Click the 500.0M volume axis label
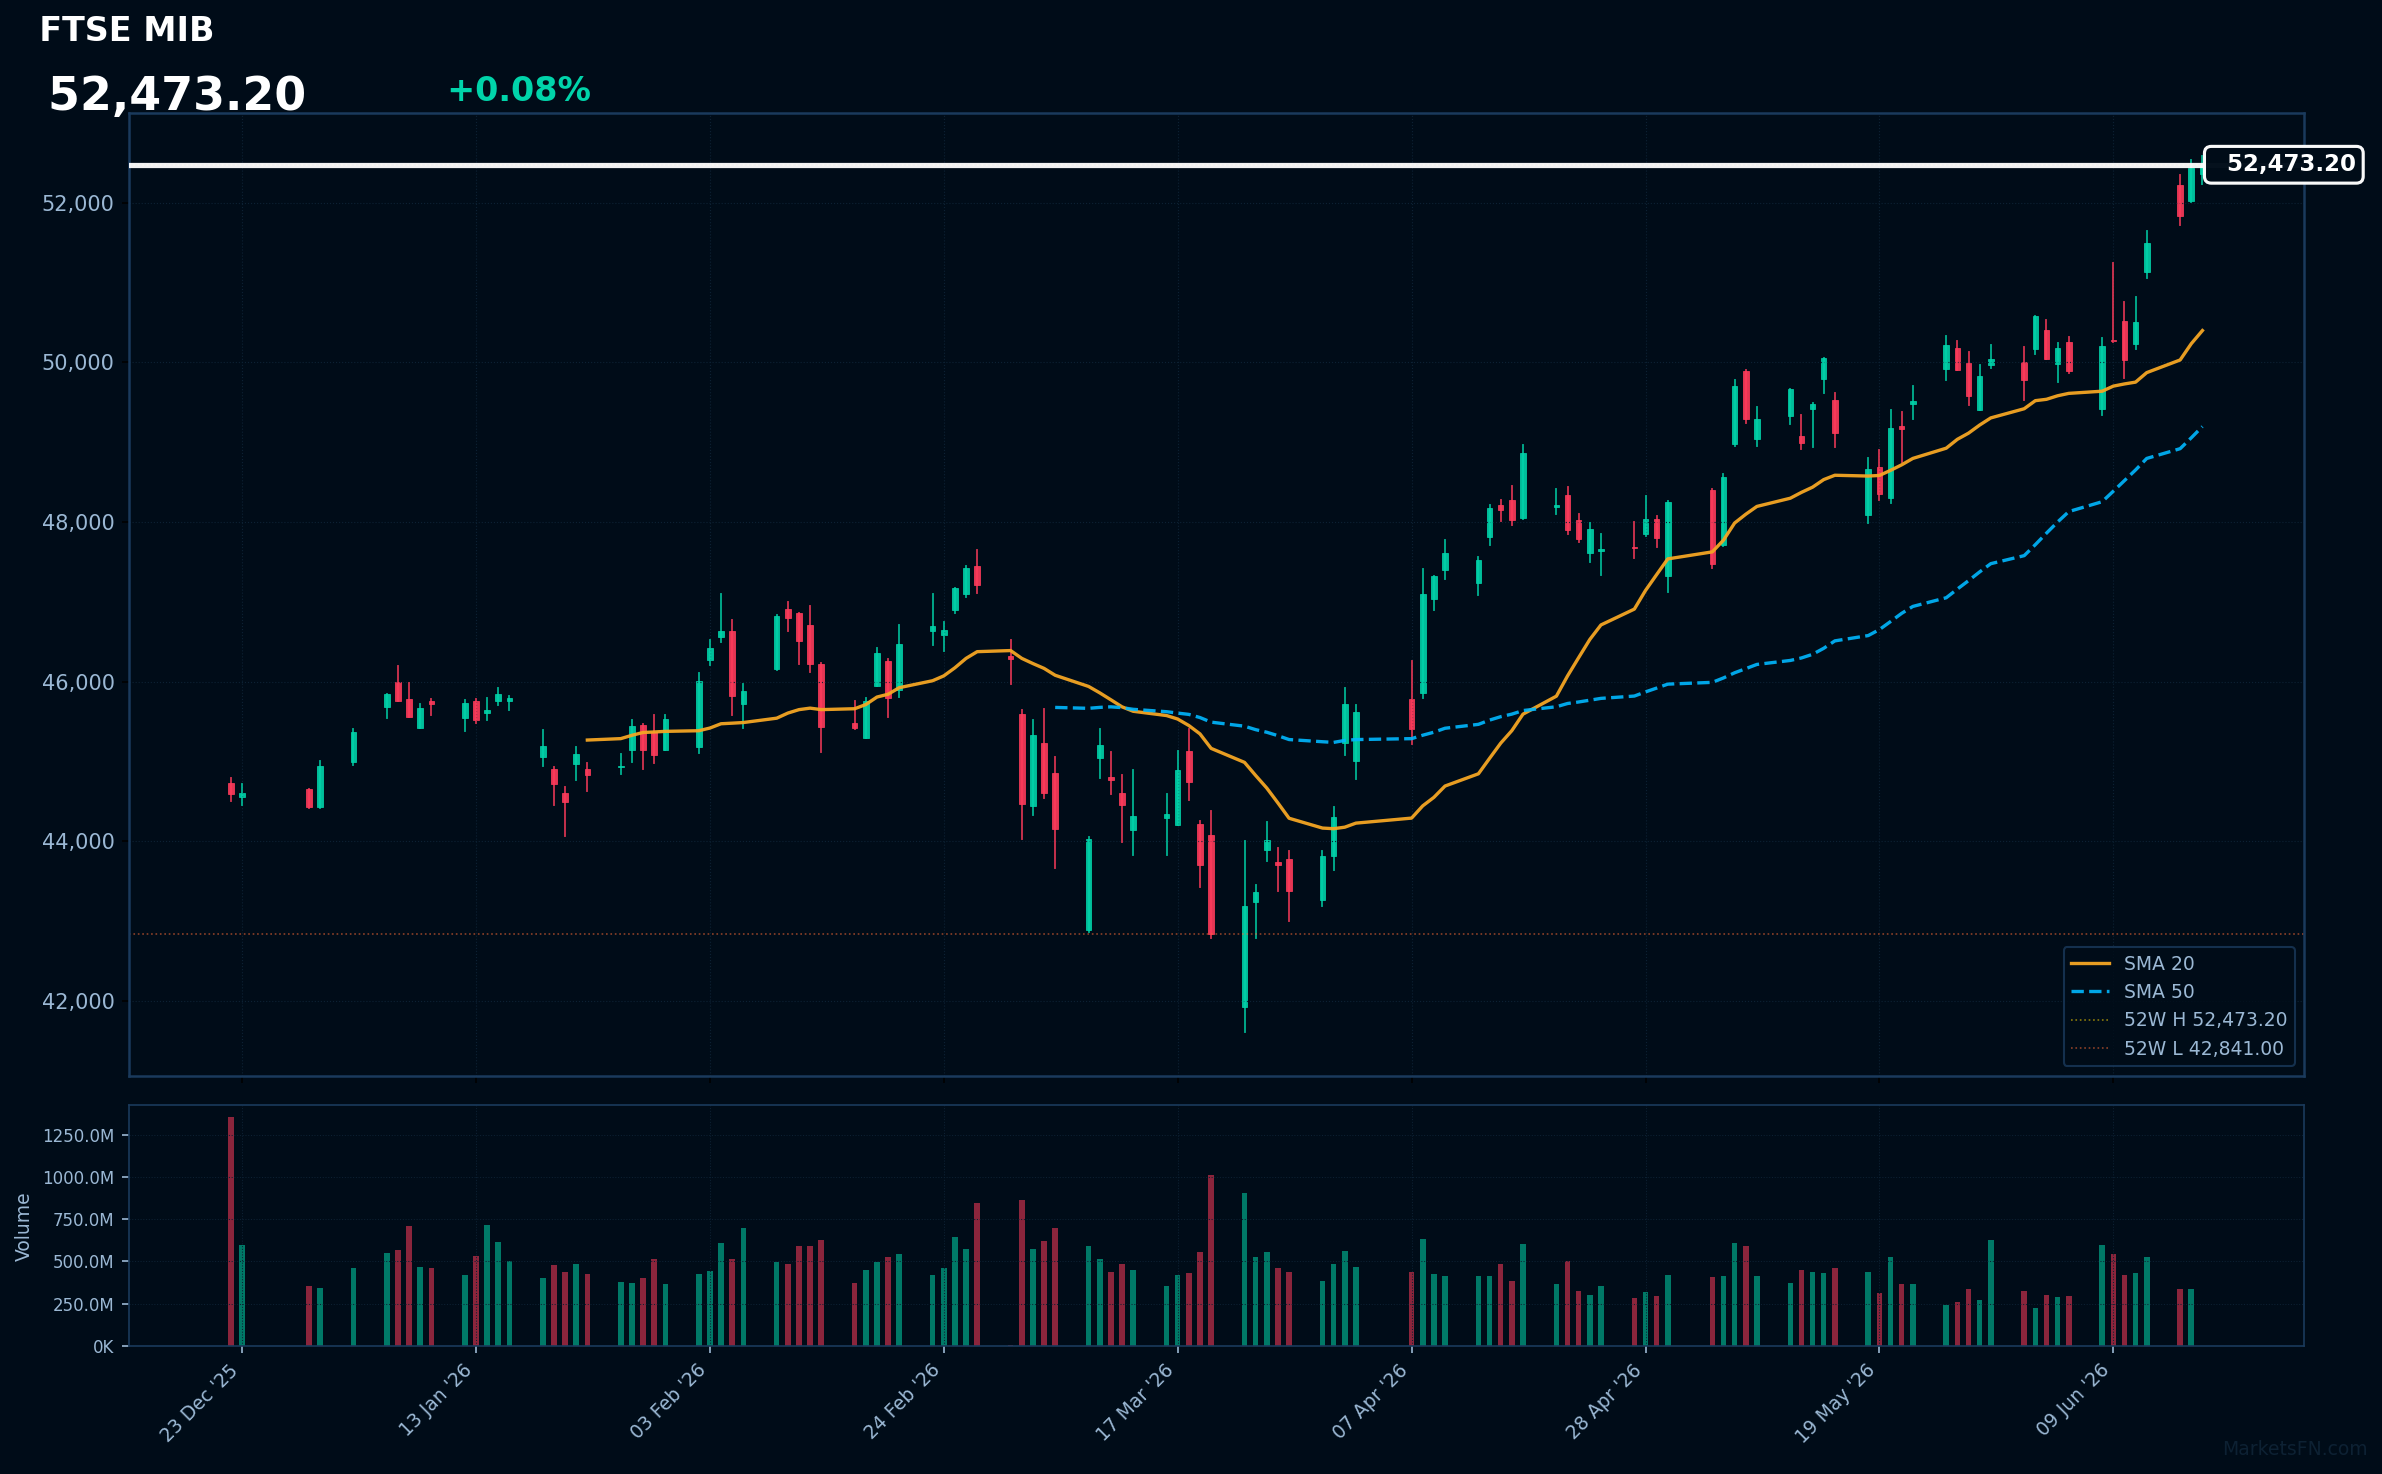Image resolution: width=2382 pixels, height=1474 pixels. point(83,1263)
